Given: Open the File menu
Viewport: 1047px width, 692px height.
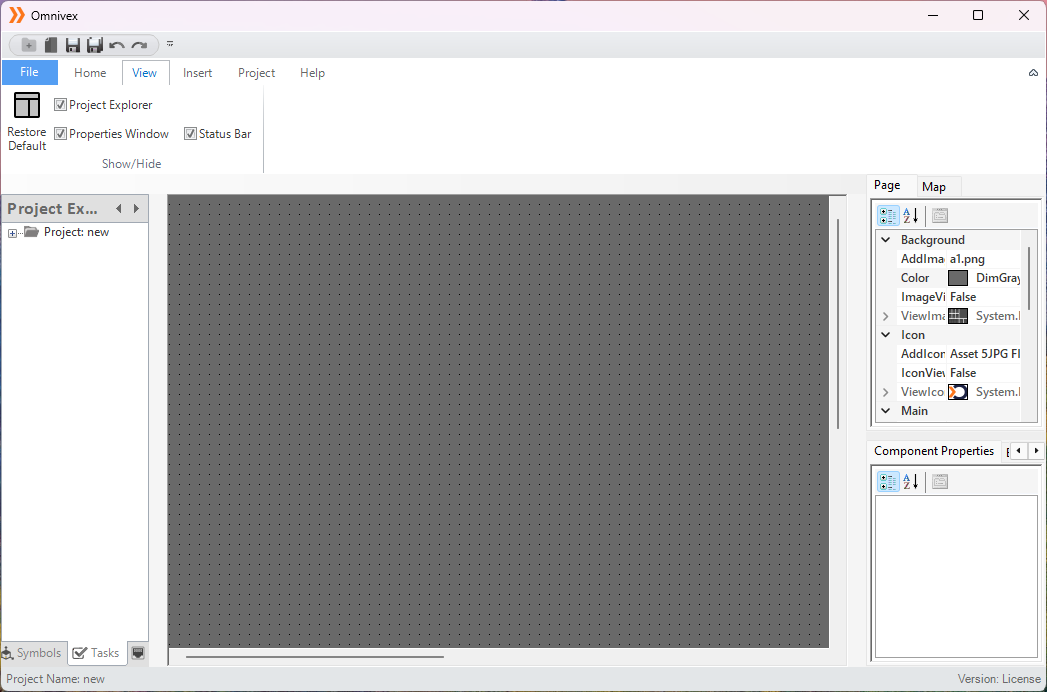Looking at the screenshot, I should [x=29, y=72].
